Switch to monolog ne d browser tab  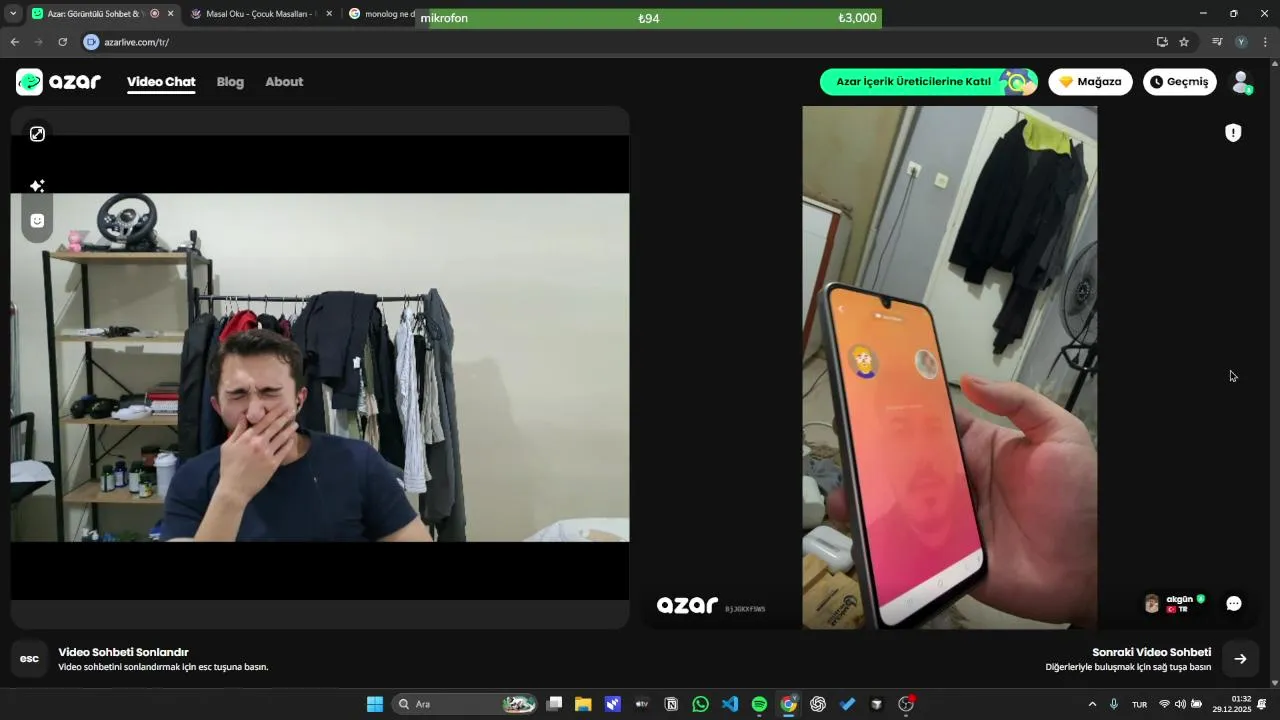[x=382, y=14]
